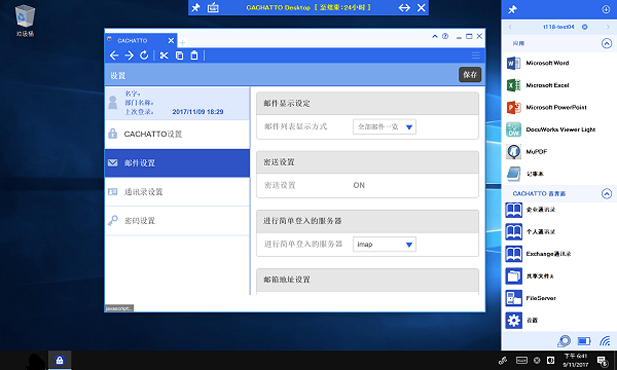Viewport: 617px width, 370px height.
Task: Go to previous session with left chevron
Action: point(510,27)
